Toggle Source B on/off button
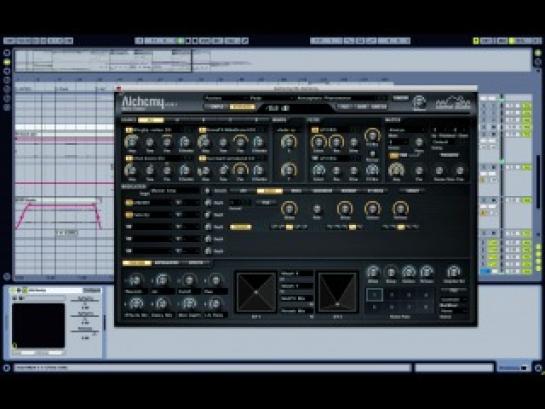This screenshot has width=545, height=409. 203,130
